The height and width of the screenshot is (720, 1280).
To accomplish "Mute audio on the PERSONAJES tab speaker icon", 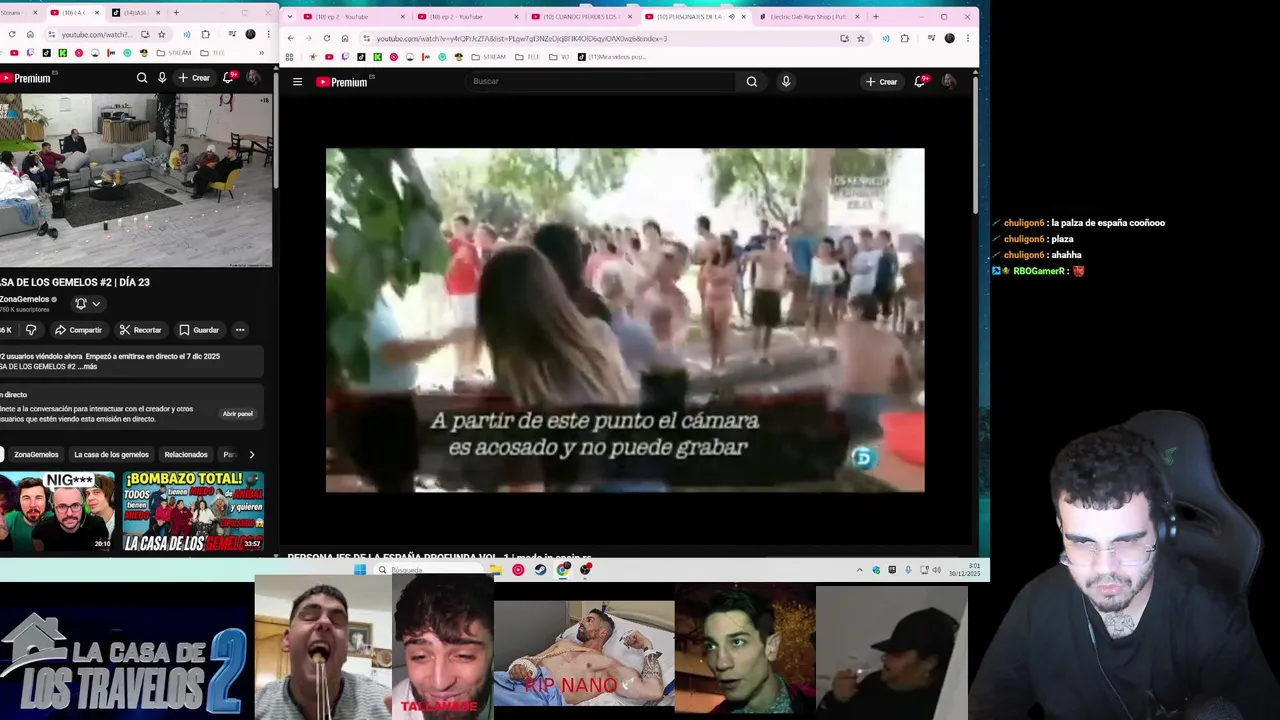I will [x=731, y=16].
